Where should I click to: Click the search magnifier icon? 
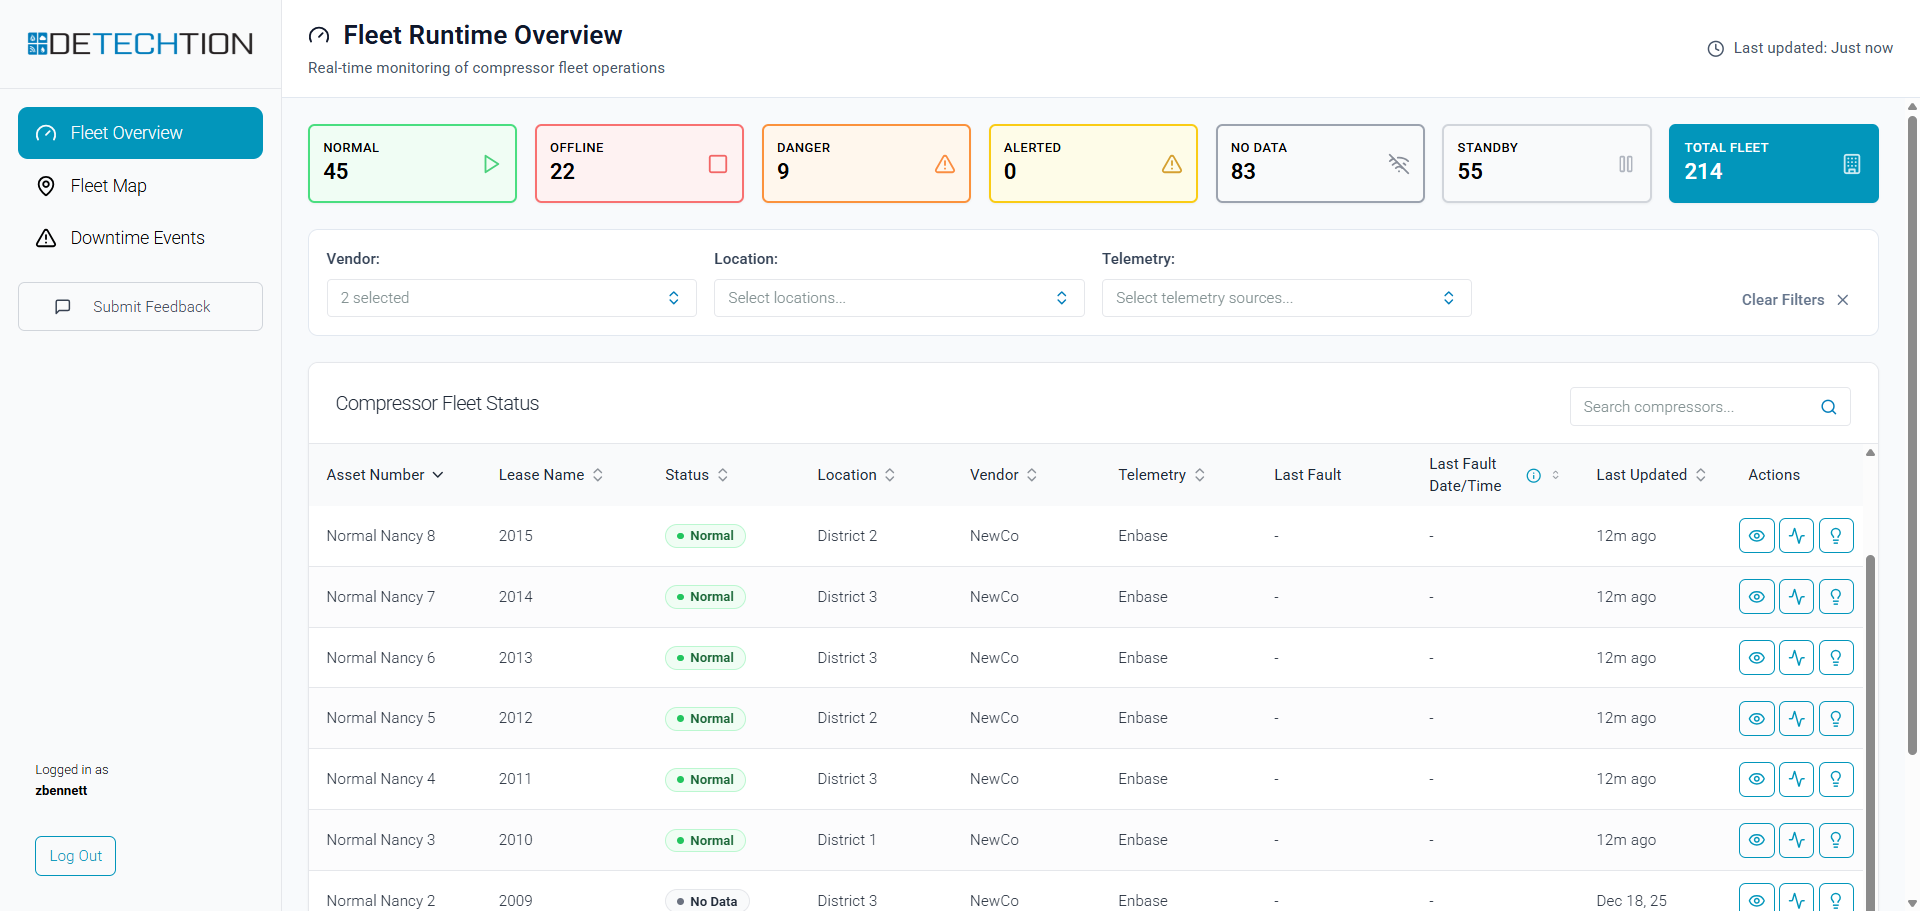[x=1828, y=407]
